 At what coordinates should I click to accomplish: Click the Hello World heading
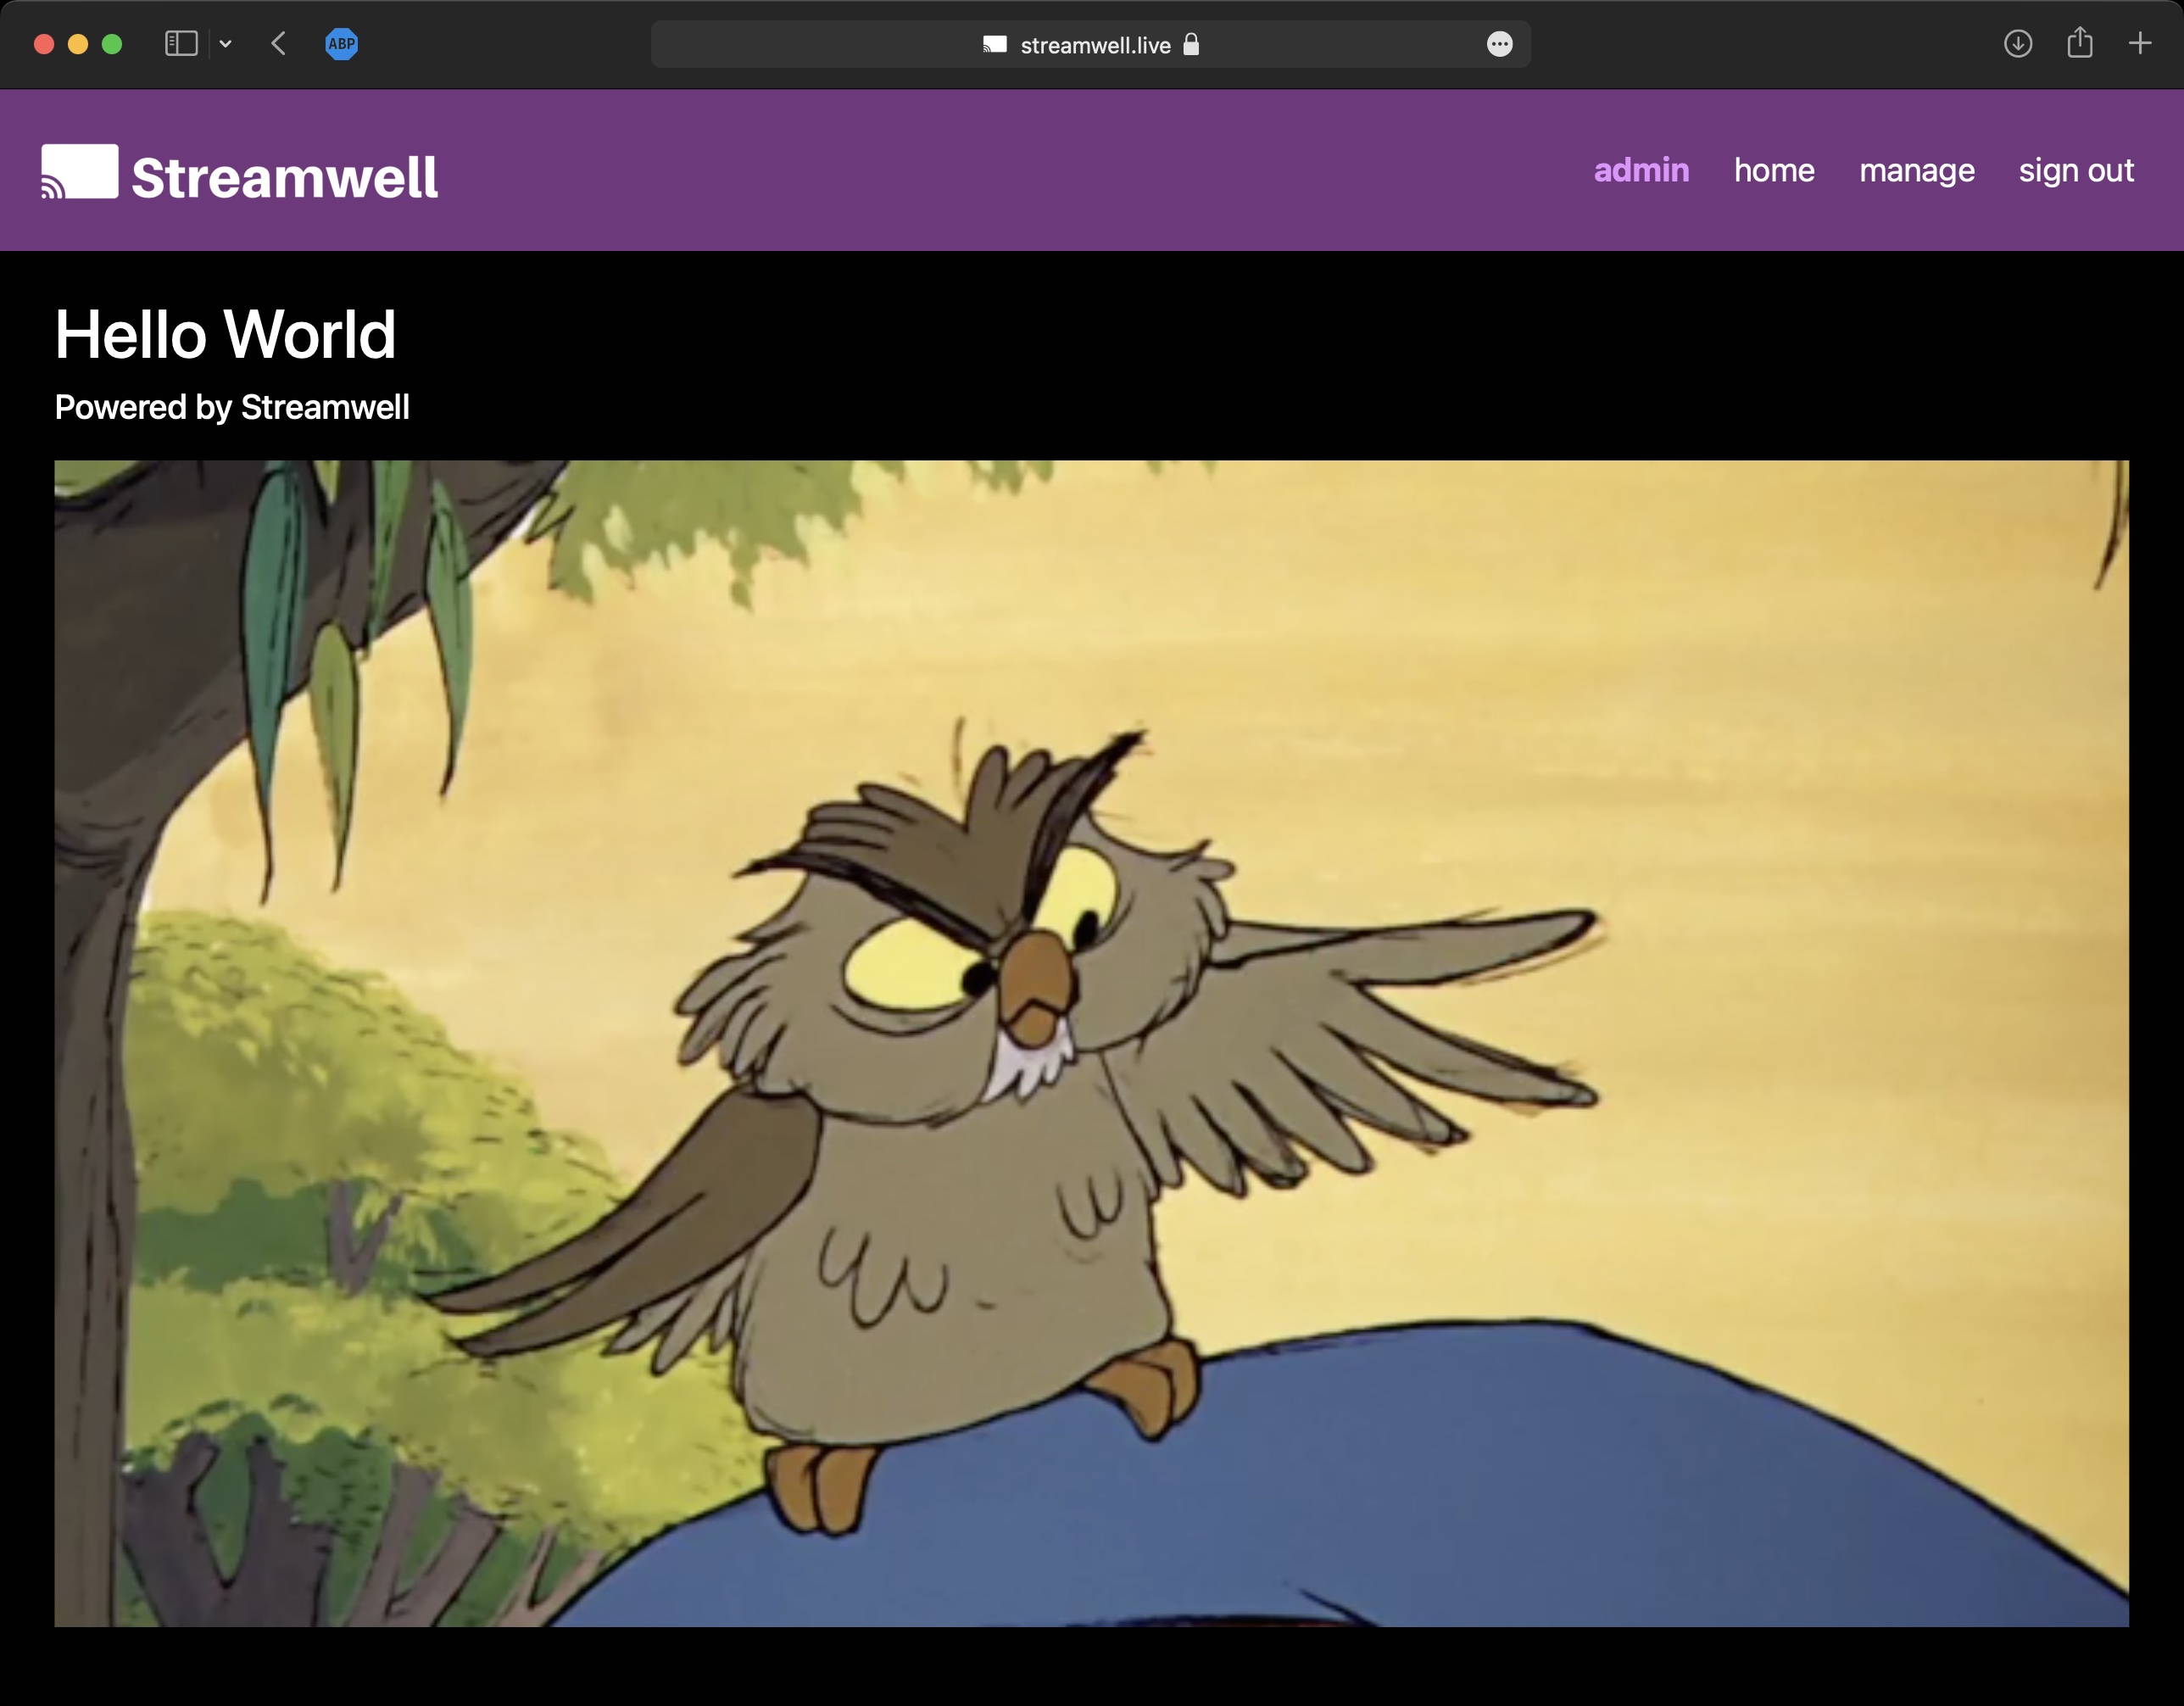click(225, 335)
